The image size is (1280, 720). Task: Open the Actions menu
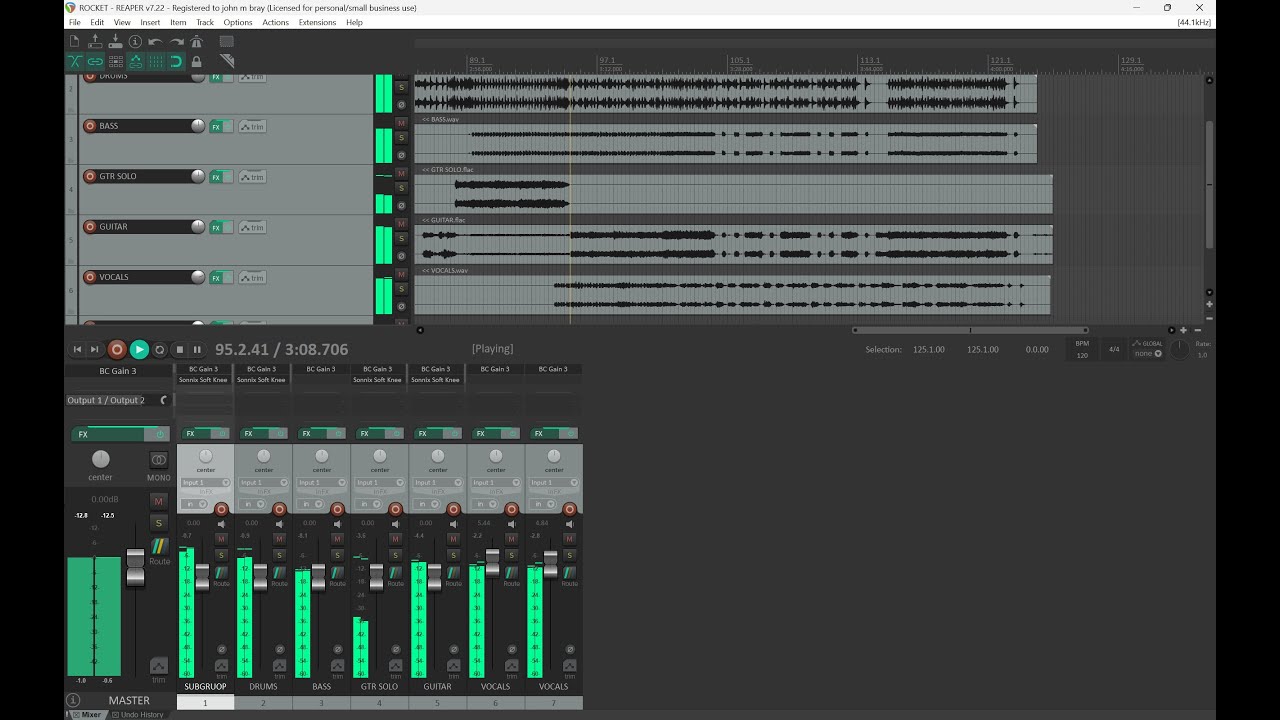tap(275, 22)
